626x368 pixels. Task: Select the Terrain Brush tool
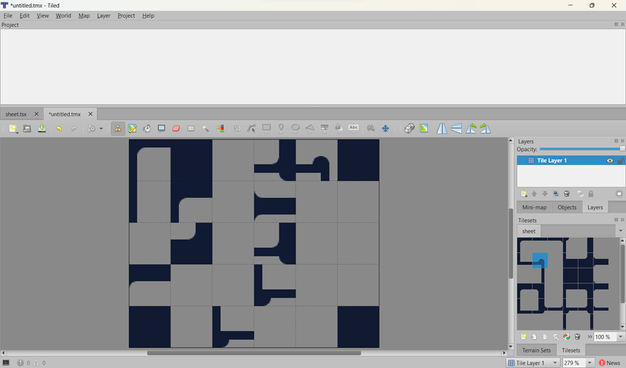[x=133, y=129]
